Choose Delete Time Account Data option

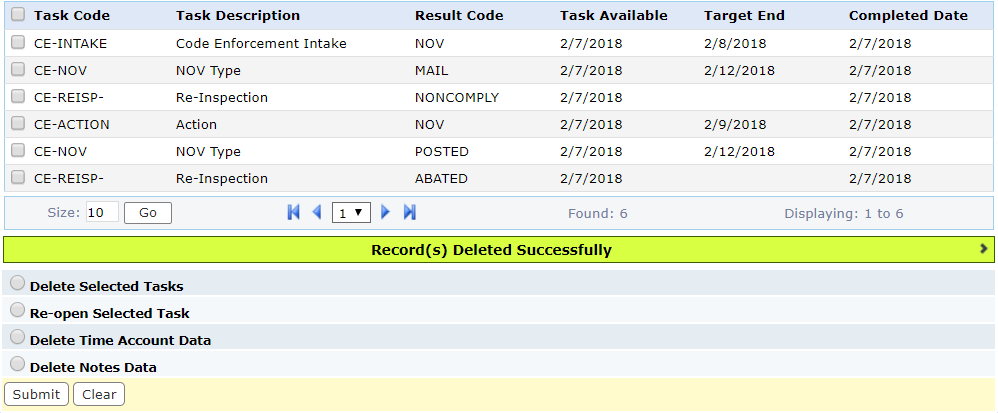(x=18, y=337)
